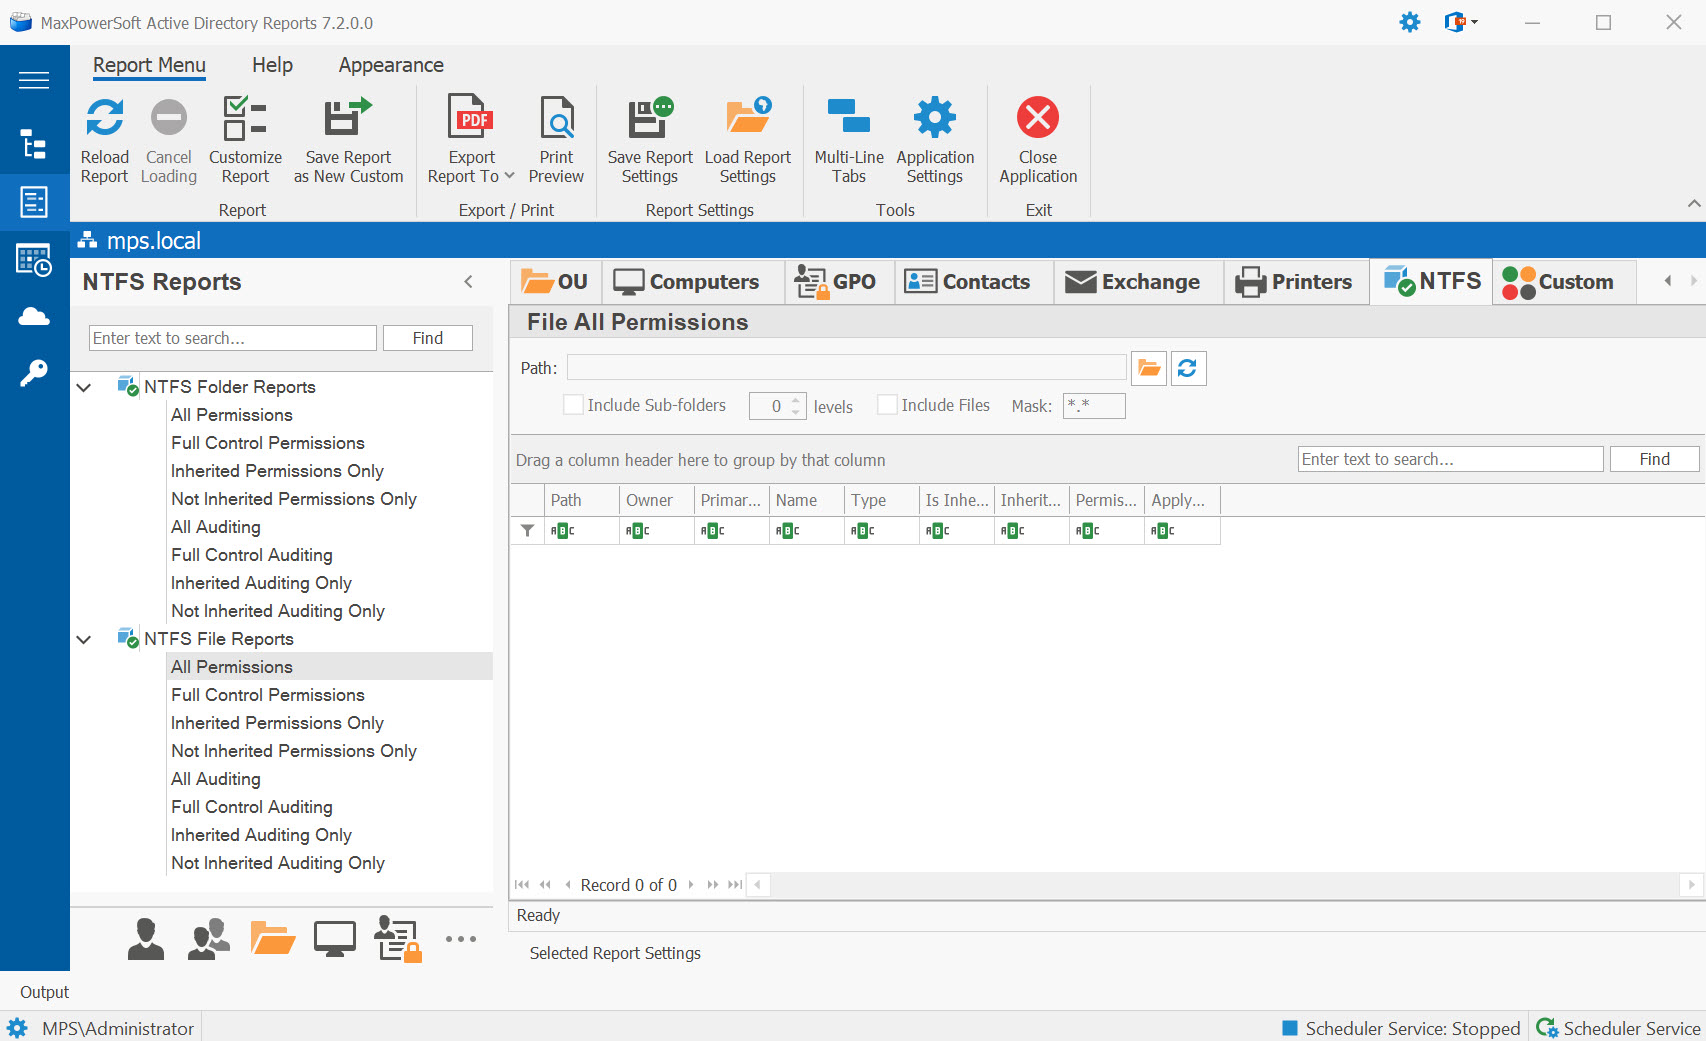The width and height of the screenshot is (1706, 1041).
Task: Click the Close Application red icon
Action: (x=1037, y=120)
